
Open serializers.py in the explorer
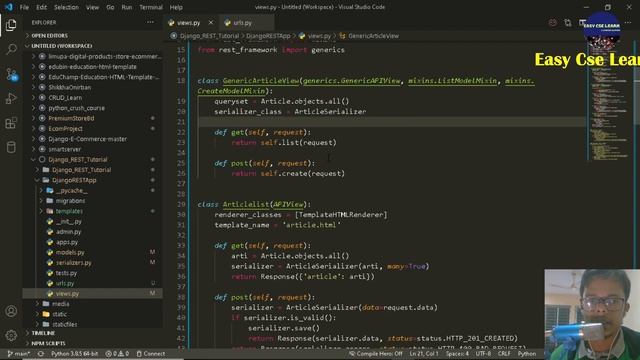(x=73, y=262)
